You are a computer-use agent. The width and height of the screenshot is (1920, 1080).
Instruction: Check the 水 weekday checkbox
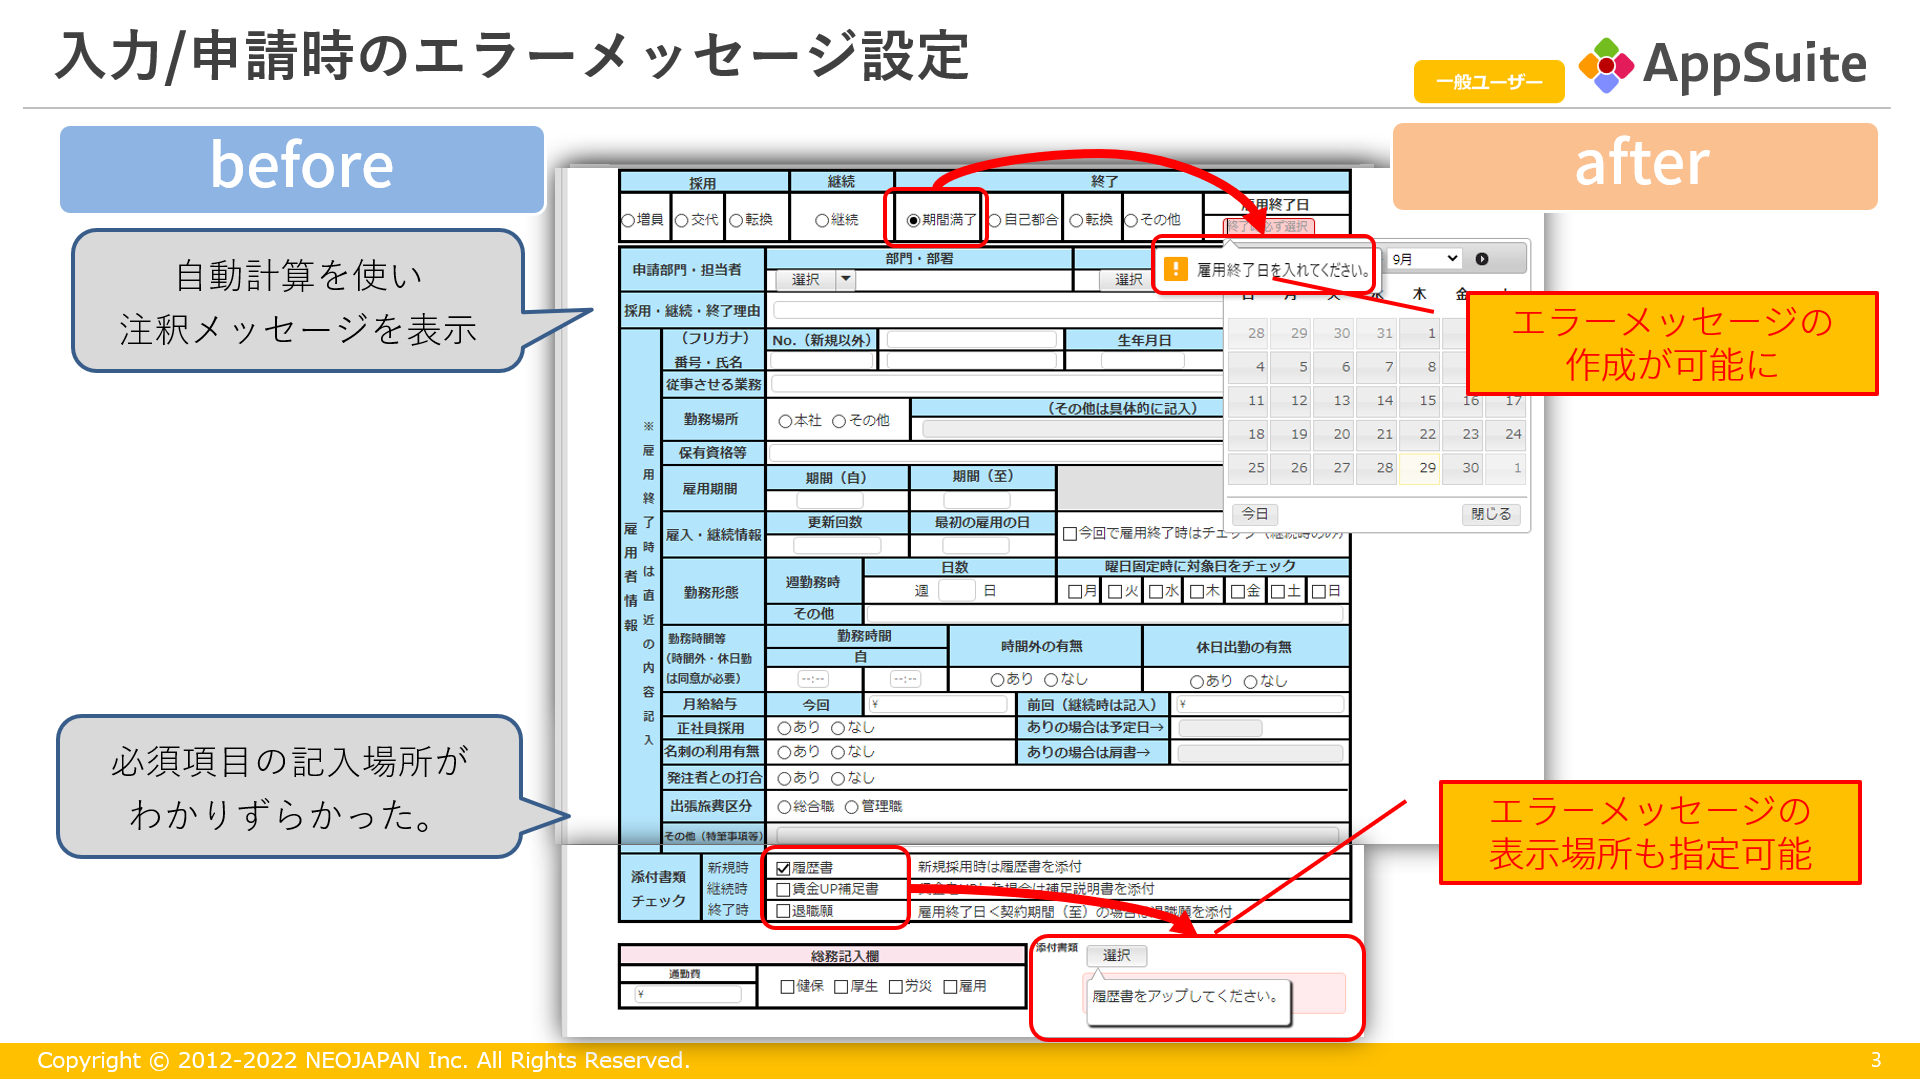[x=1156, y=591]
